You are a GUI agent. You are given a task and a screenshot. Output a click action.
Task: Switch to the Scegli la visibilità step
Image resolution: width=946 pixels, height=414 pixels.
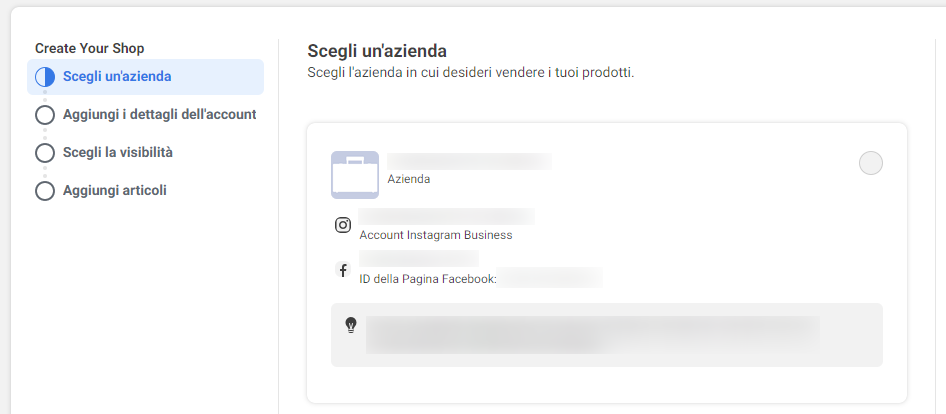(x=124, y=153)
